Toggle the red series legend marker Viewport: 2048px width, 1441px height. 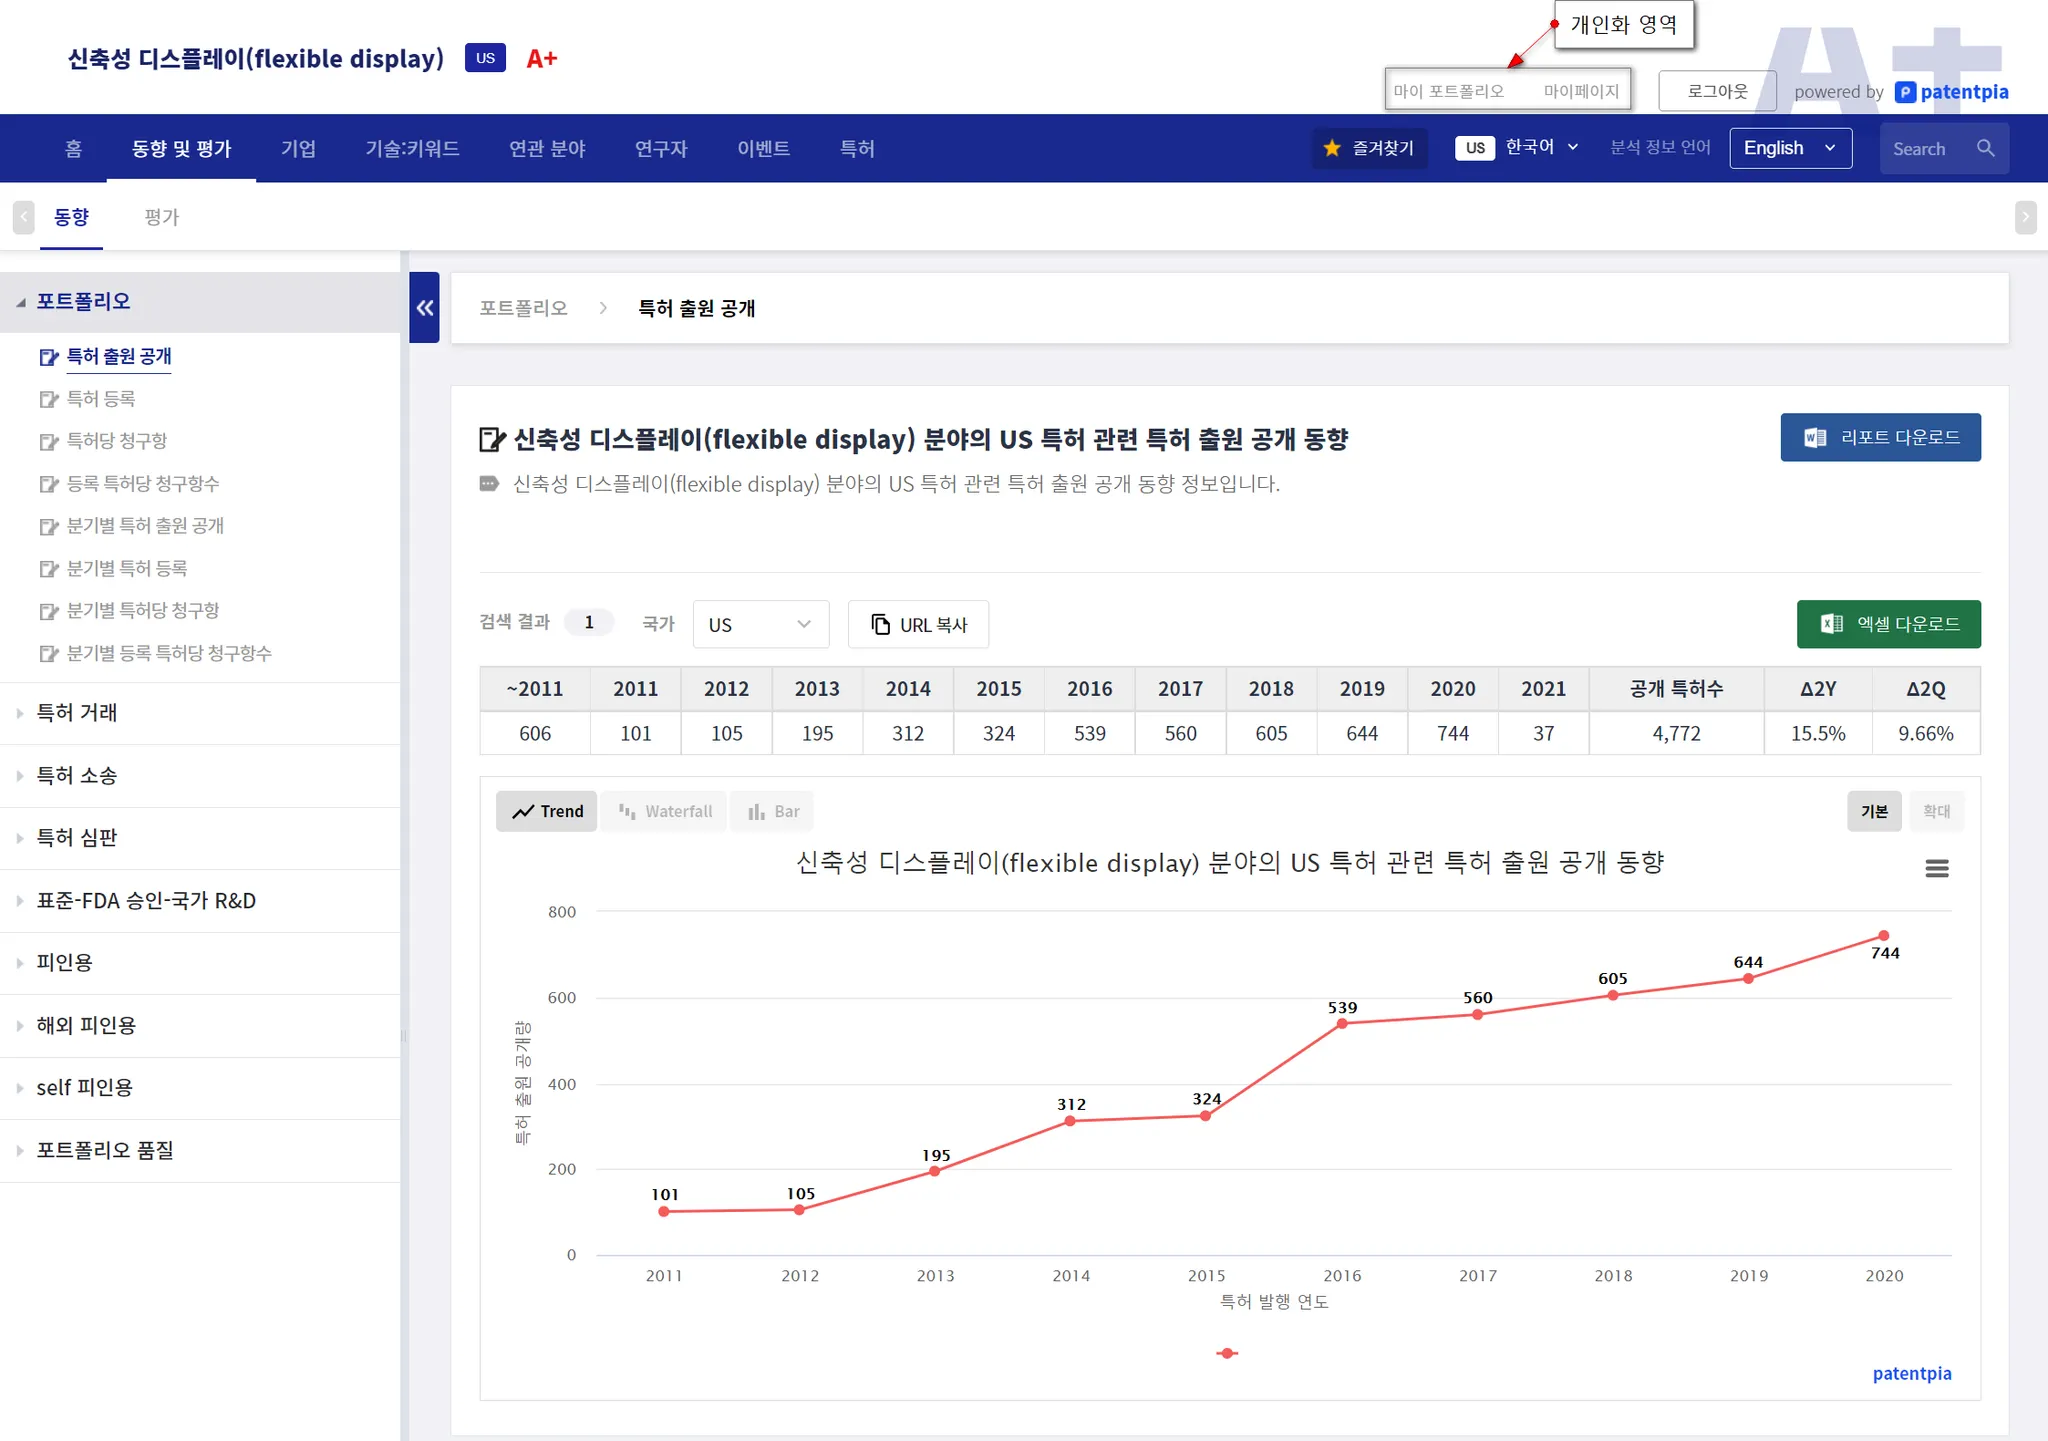click(x=1227, y=1353)
